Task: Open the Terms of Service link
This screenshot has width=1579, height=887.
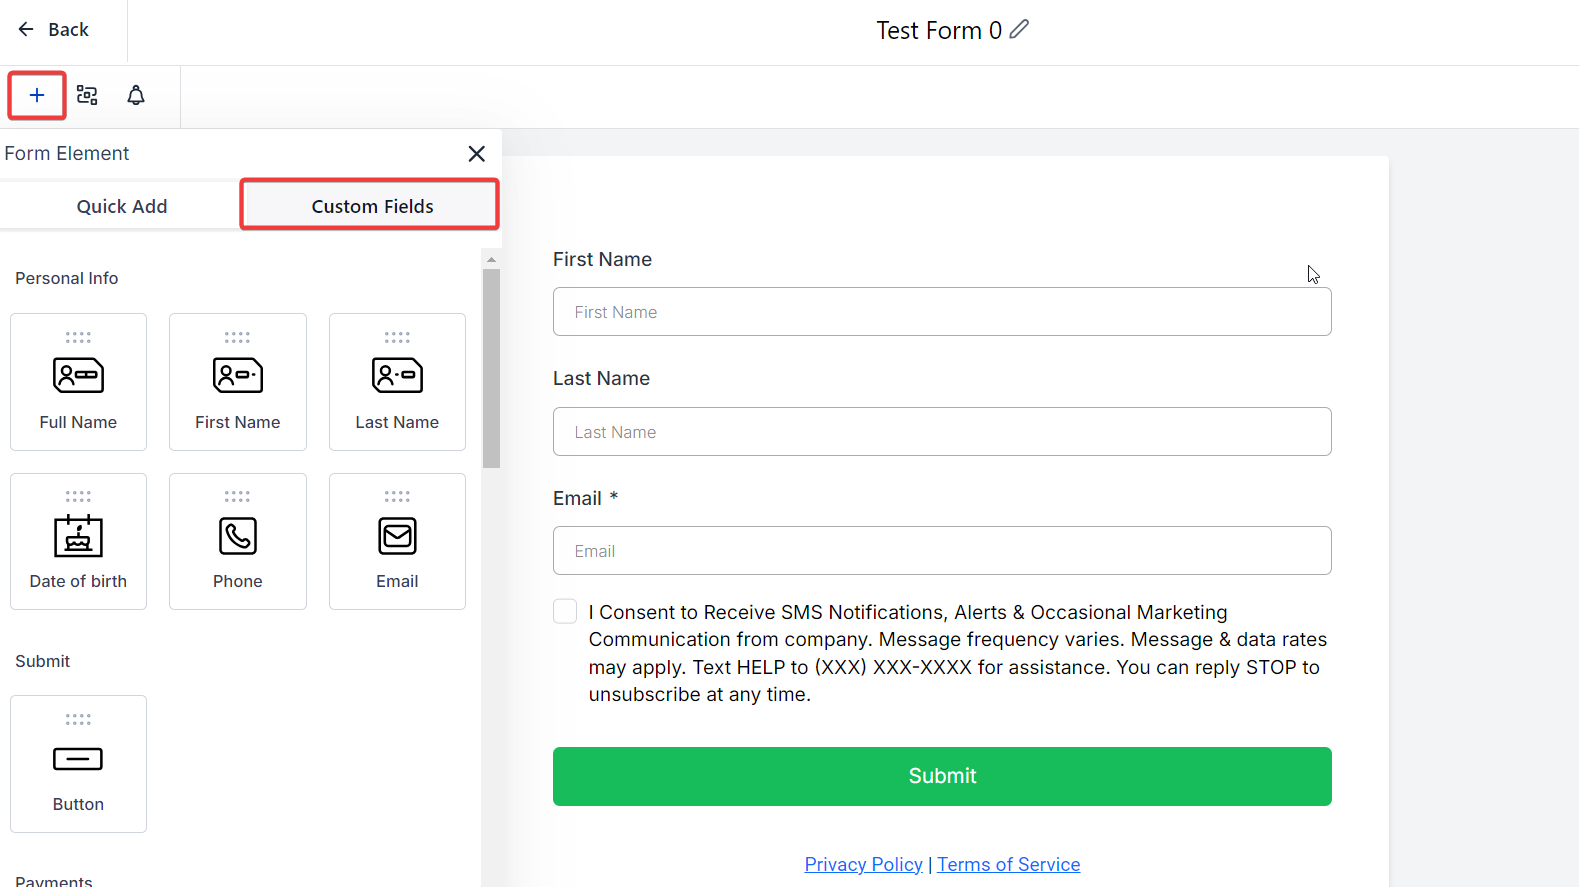Action: tap(1008, 864)
